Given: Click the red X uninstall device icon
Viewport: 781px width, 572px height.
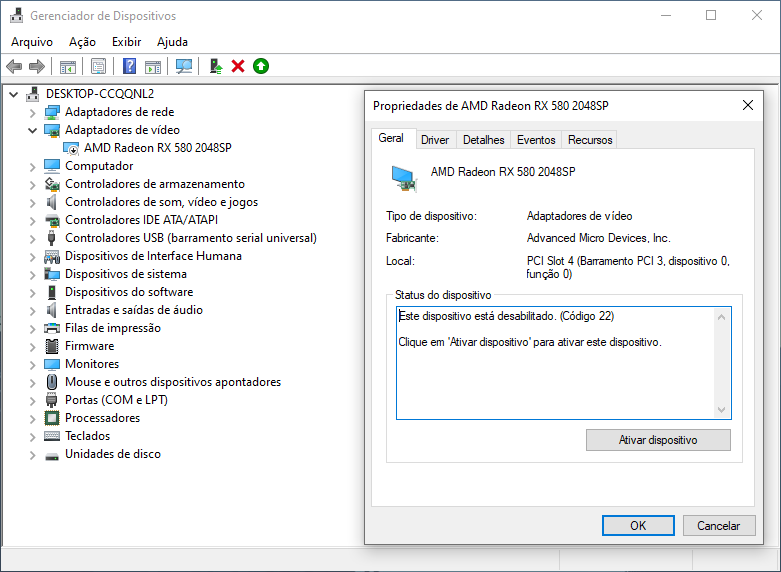Looking at the screenshot, I should pos(238,66).
